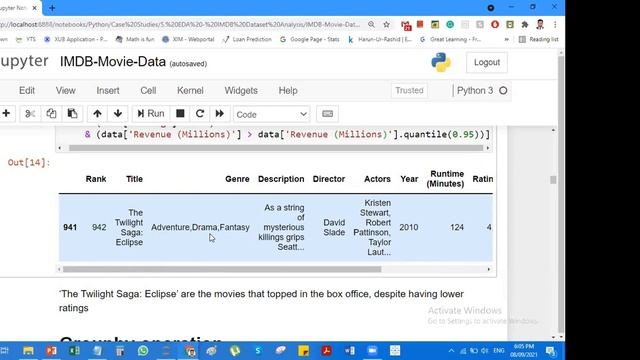Viewport: 640px width, 360px height.
Task: Open Excel from the taskbar
Action: tap(74, 351)
